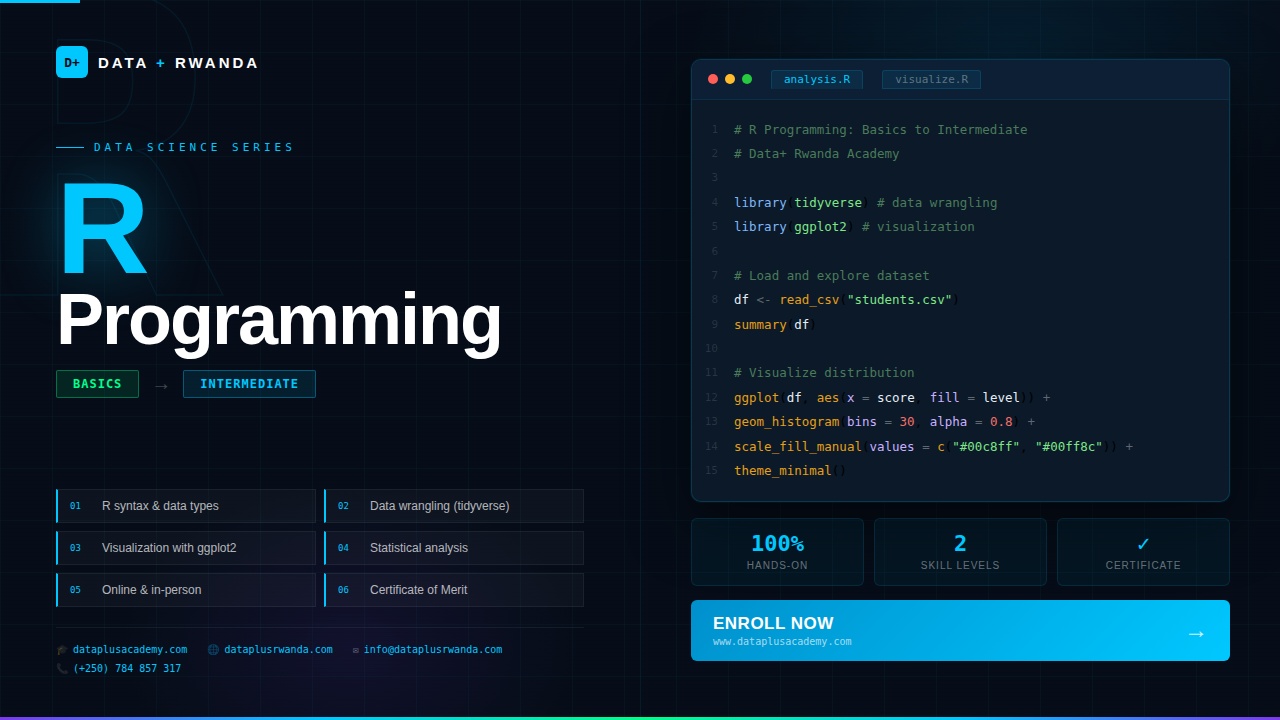Click the red dot in the code window

tap(713, 79)
